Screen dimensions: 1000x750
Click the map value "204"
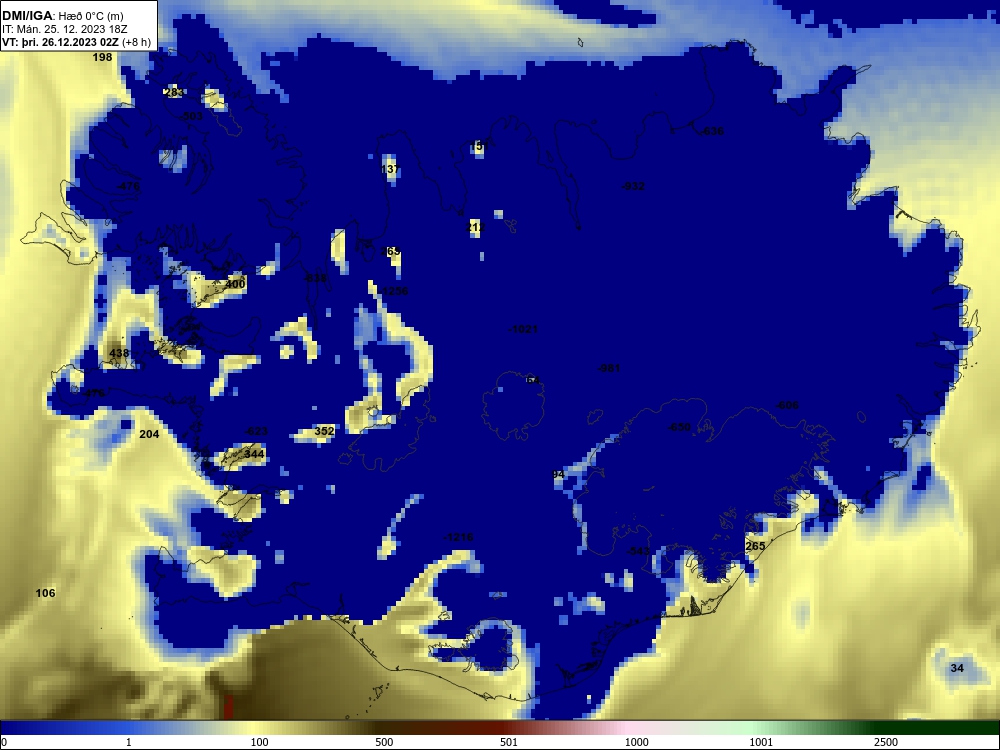coord(149,434)
